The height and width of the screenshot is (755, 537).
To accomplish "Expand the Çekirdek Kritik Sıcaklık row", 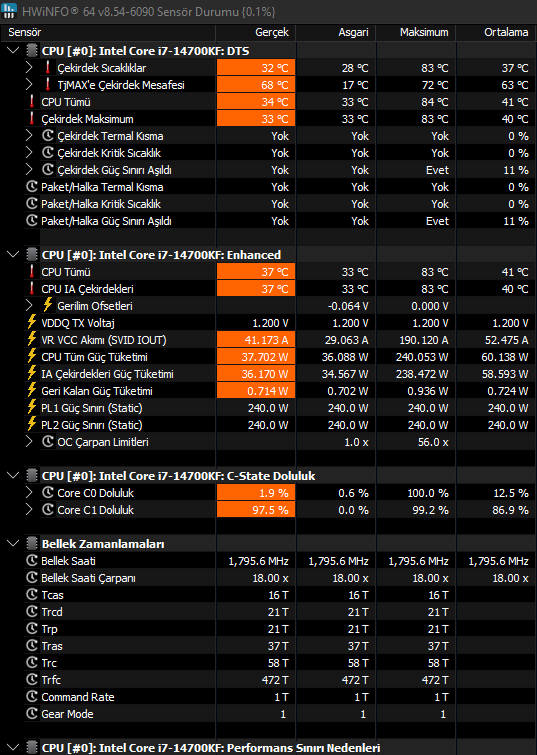I will point(29,153).
